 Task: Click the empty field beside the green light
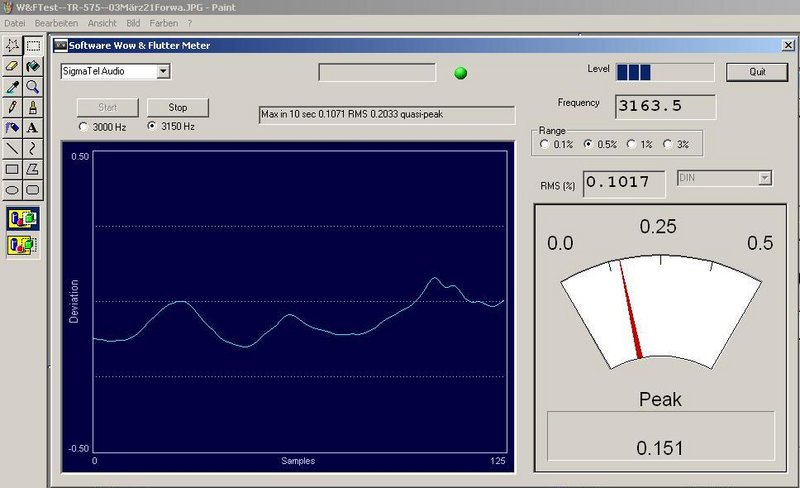pyautogui.click(x=377, y=72)
